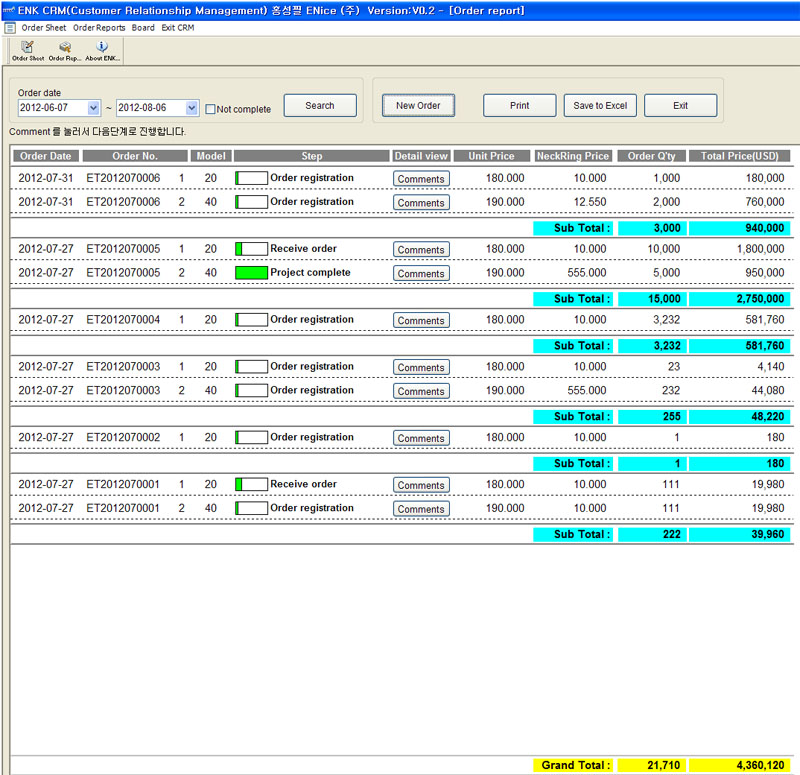Click the Step column header
The image size is (800, 775).
pyautogui.click(x=312, y=156)
